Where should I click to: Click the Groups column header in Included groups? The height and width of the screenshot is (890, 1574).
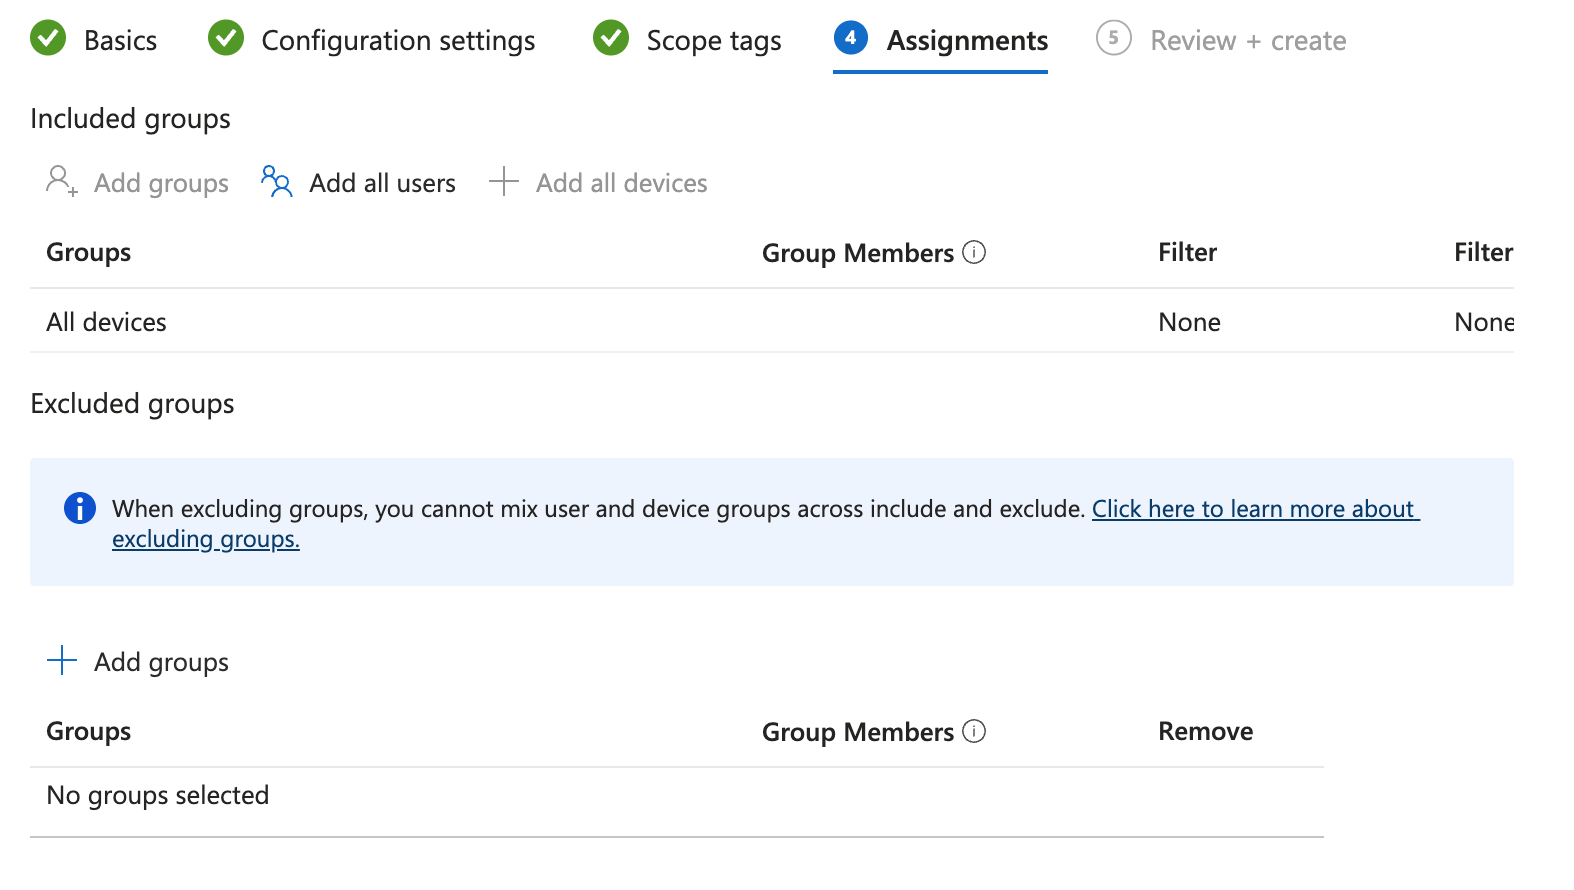(89, 252)
